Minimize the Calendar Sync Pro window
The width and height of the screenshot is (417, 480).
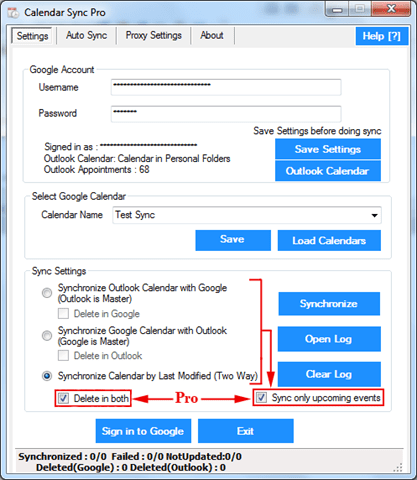click(337, 10)
